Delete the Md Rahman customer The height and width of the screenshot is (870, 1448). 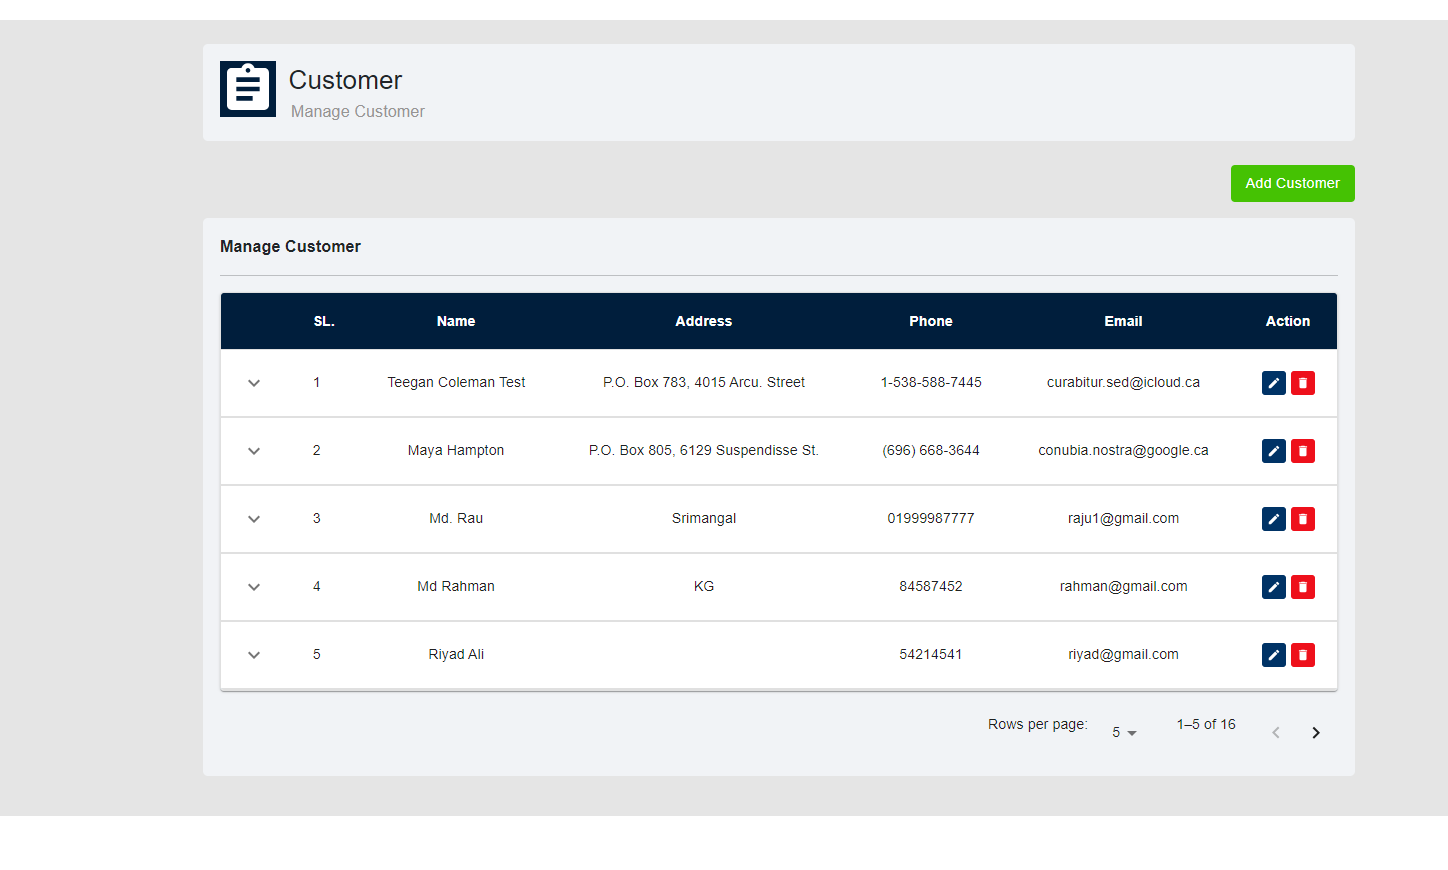(x=1302, y=587)
